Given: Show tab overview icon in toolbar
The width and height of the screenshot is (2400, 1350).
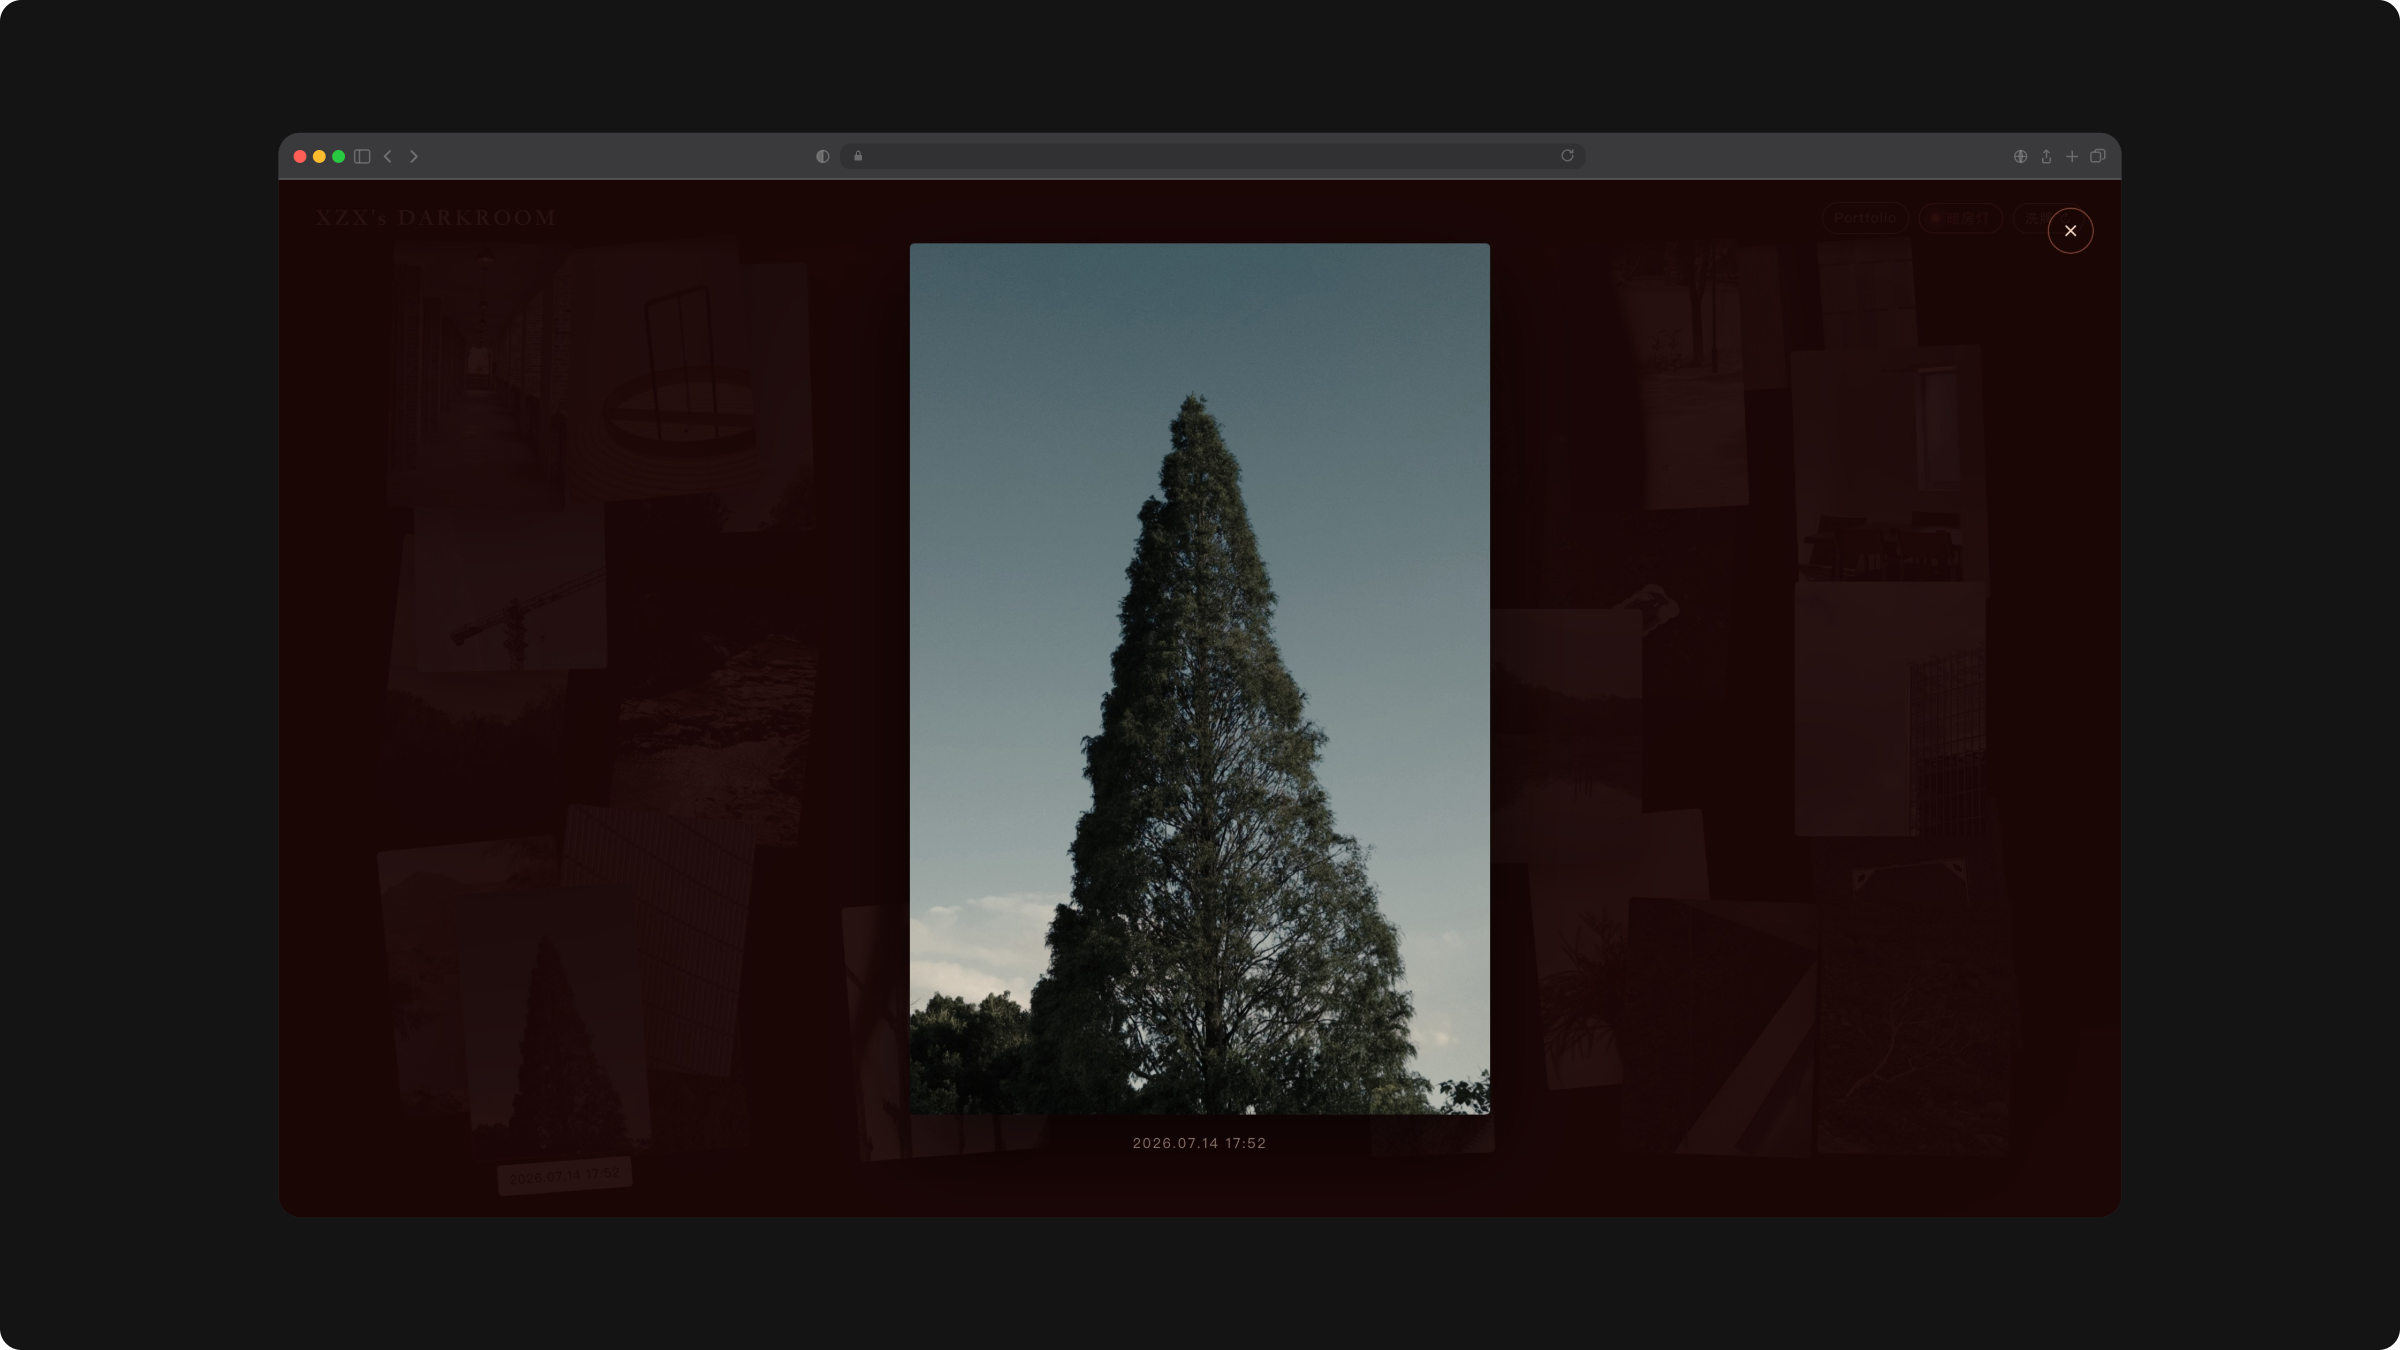Looking at the screenshot, I should pyautogui.click(x=2098, y=156).
